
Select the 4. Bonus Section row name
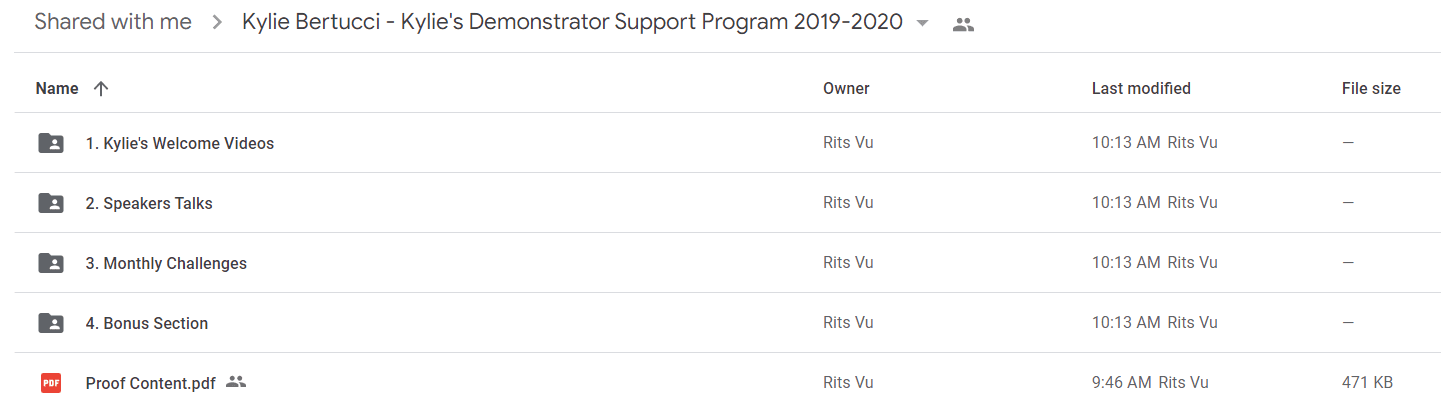point(147,323)
